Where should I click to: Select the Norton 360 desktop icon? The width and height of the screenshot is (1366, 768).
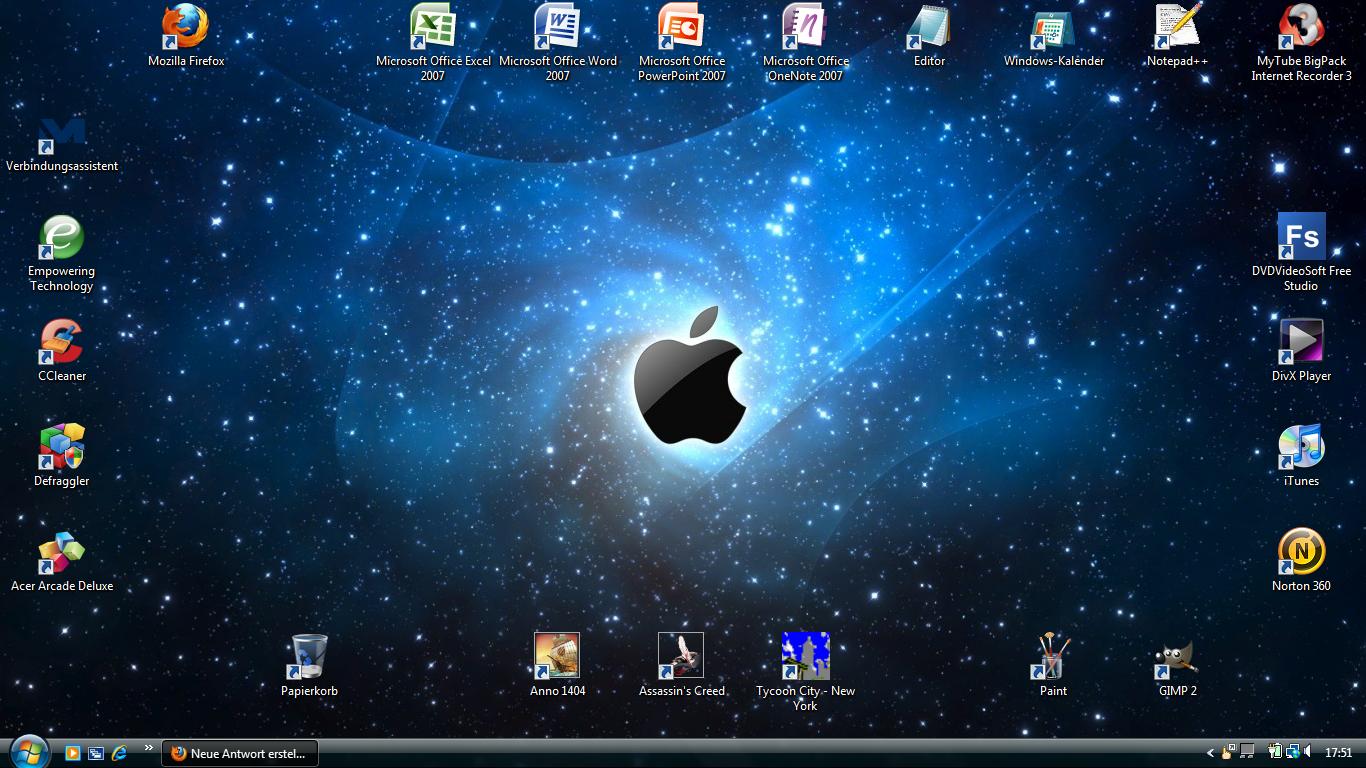(1301, 560)
